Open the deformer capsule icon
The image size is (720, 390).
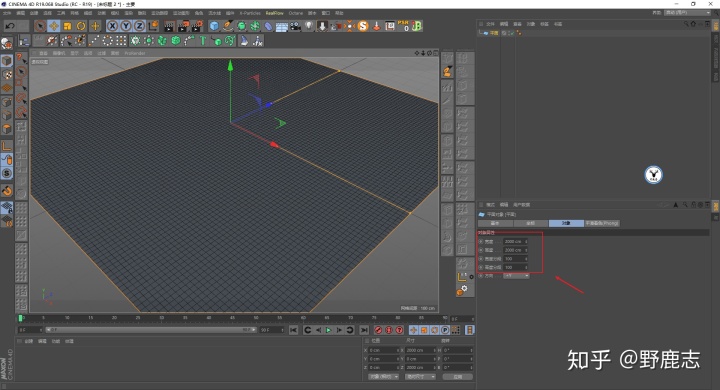(269, 26)
